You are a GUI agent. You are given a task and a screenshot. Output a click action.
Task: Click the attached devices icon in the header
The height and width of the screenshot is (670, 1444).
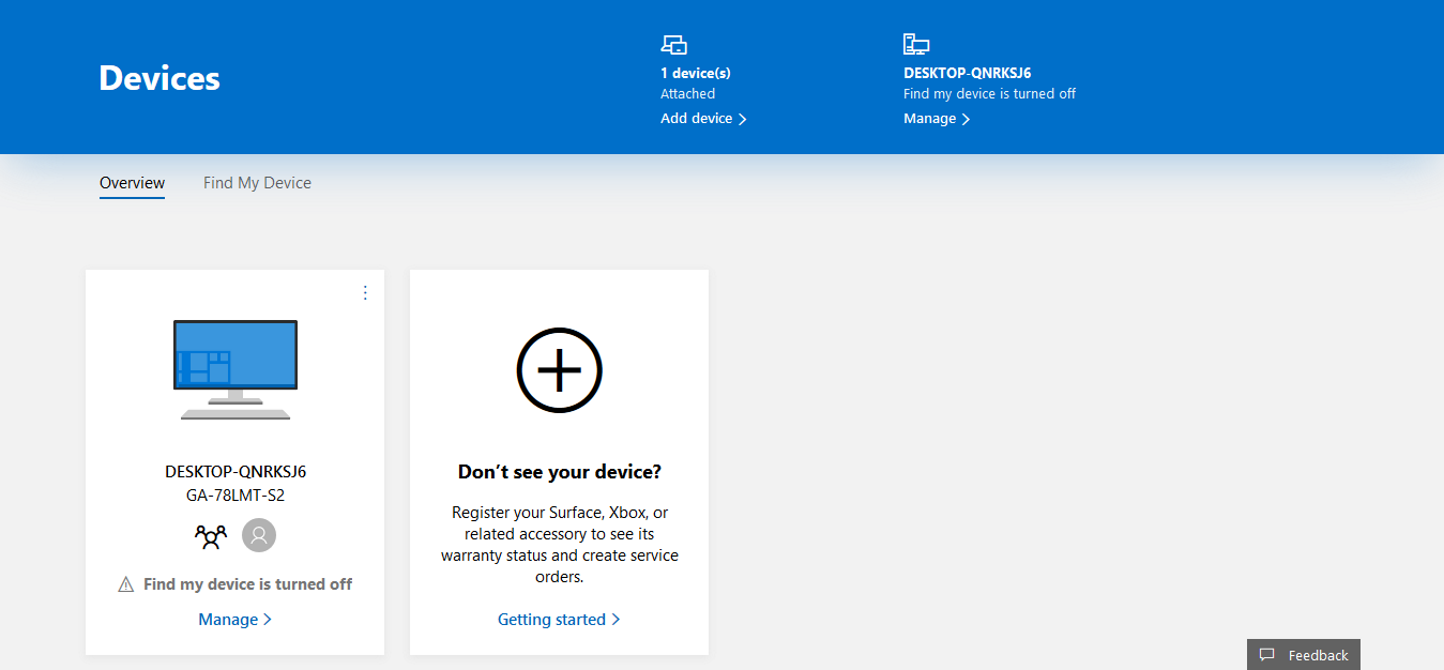pyautogui.click(x=674, y=44)
